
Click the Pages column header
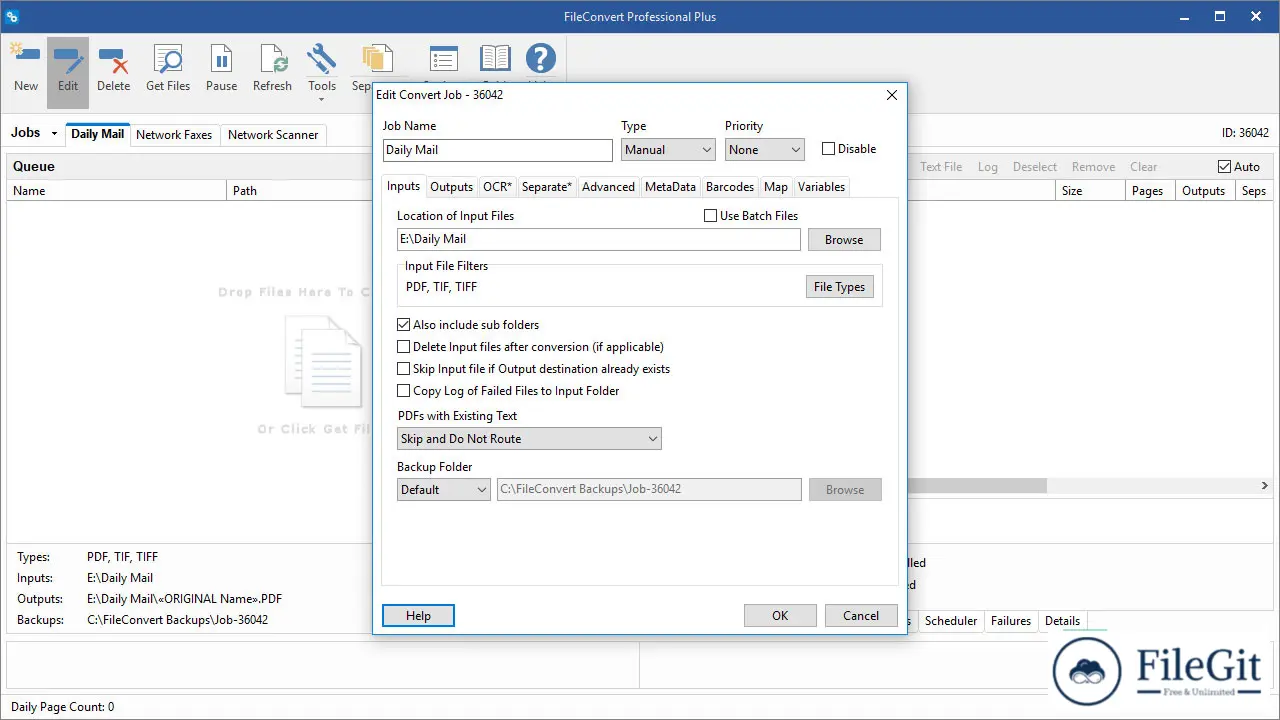pyautogui.click(x=1148, y=191)
